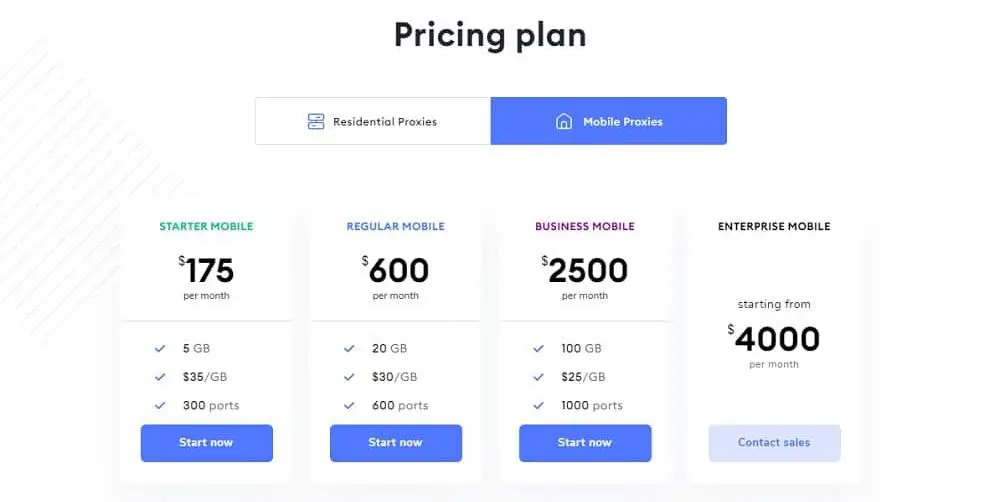Click checkmark icon beside 20 GB
The height and width of the screenshot is (502, 1000).
click(x=349, y=349)
